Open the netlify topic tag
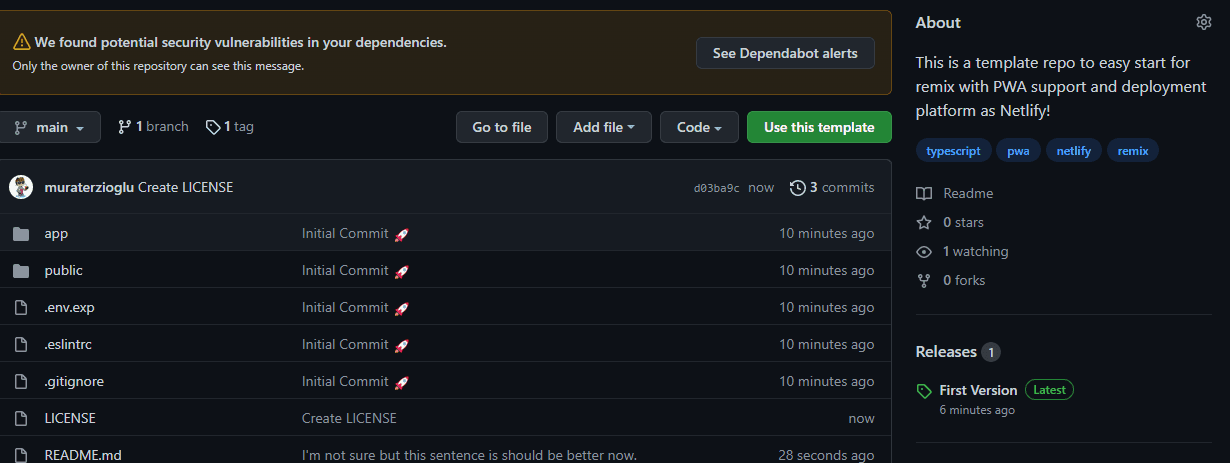Screen dimensions: 1230x463 pos(1074,151)
